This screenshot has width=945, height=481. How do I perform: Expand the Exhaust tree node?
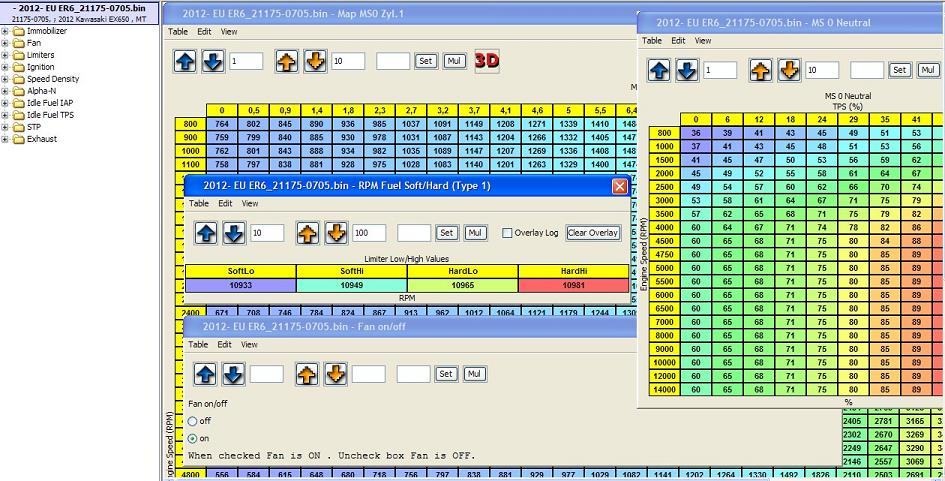(6, 139)
